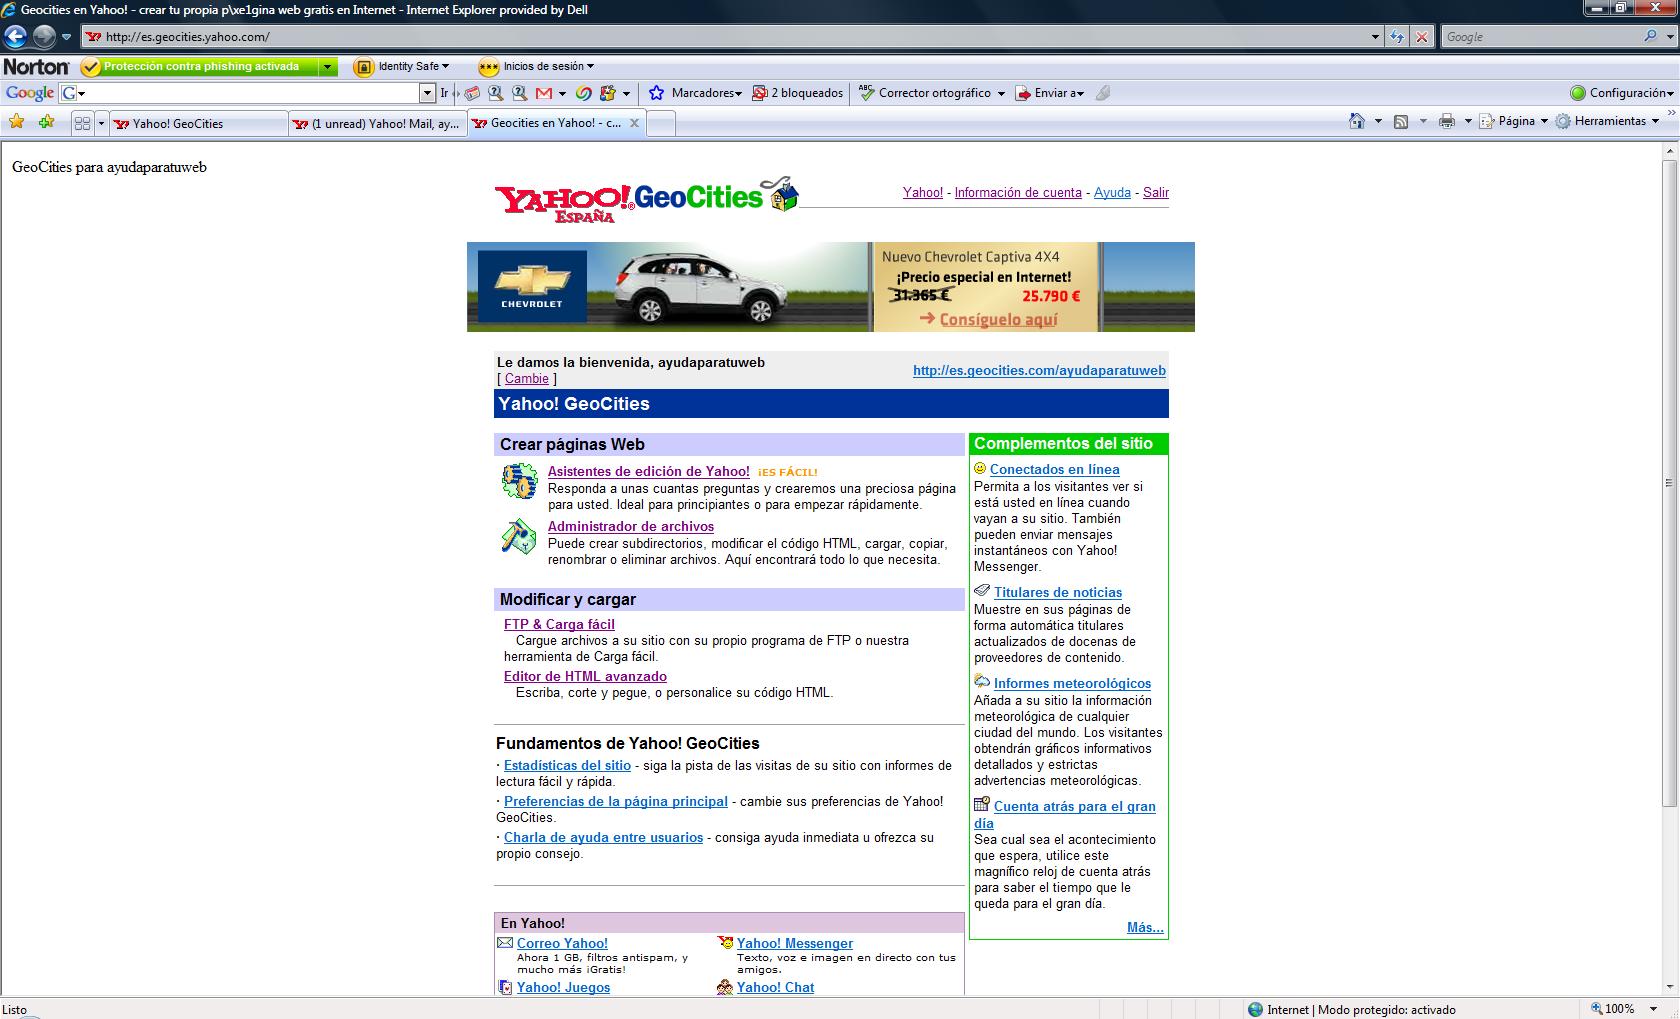Click the vertical scrollbar thumb

[1669, 483]
